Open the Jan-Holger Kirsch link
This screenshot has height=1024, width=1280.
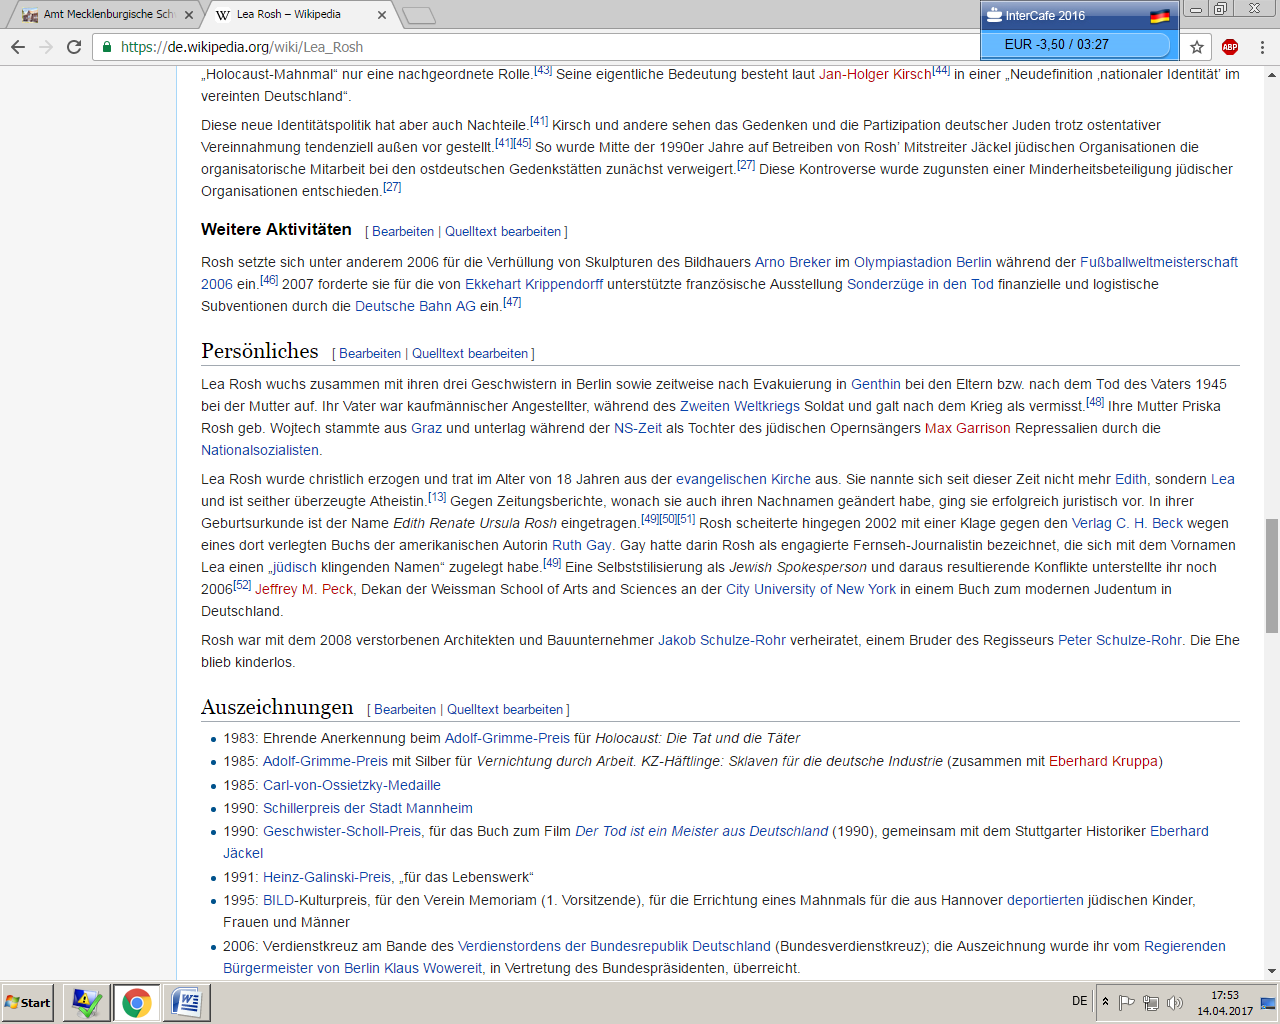(x=875, y=75)
